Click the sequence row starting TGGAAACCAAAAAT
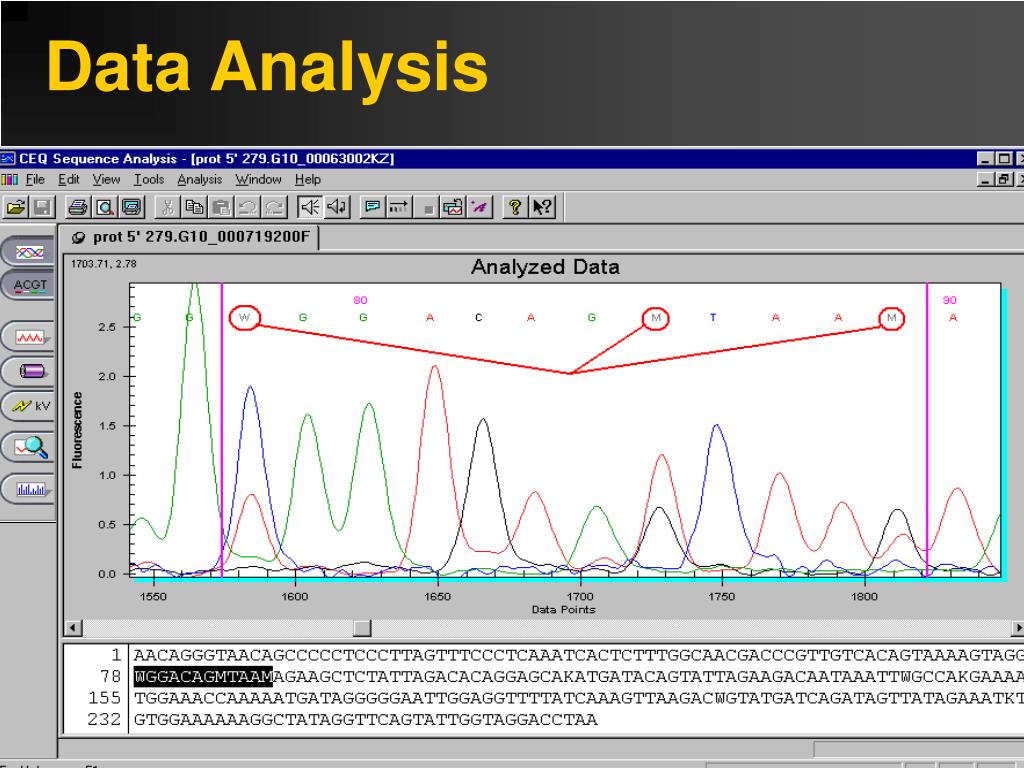Viewport: 1024px width, 768px height. [x=577, y=698]
